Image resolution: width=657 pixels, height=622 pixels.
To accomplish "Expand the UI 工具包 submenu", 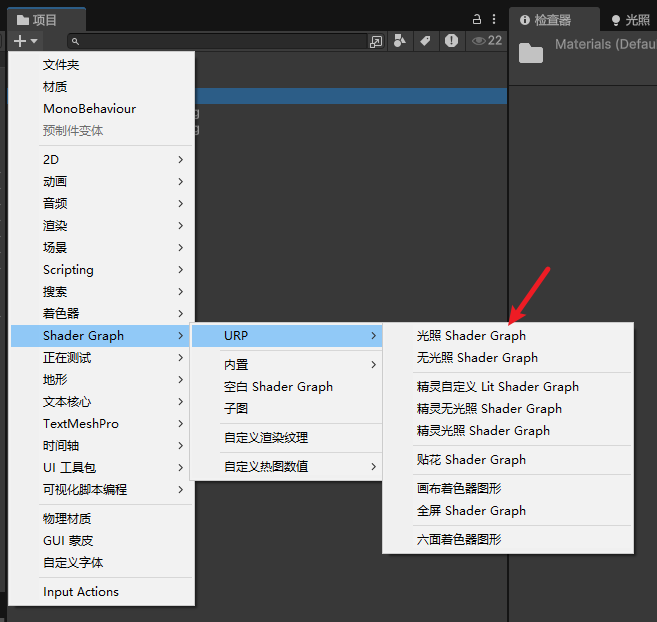I will coord(101,468).
